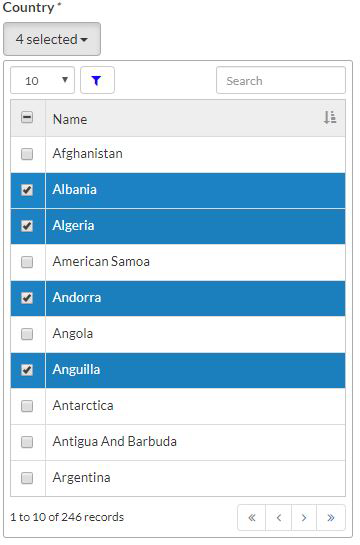Select the American Samoa row
The height and width of the screenshot is (545, 360).
tap(178, 262)
